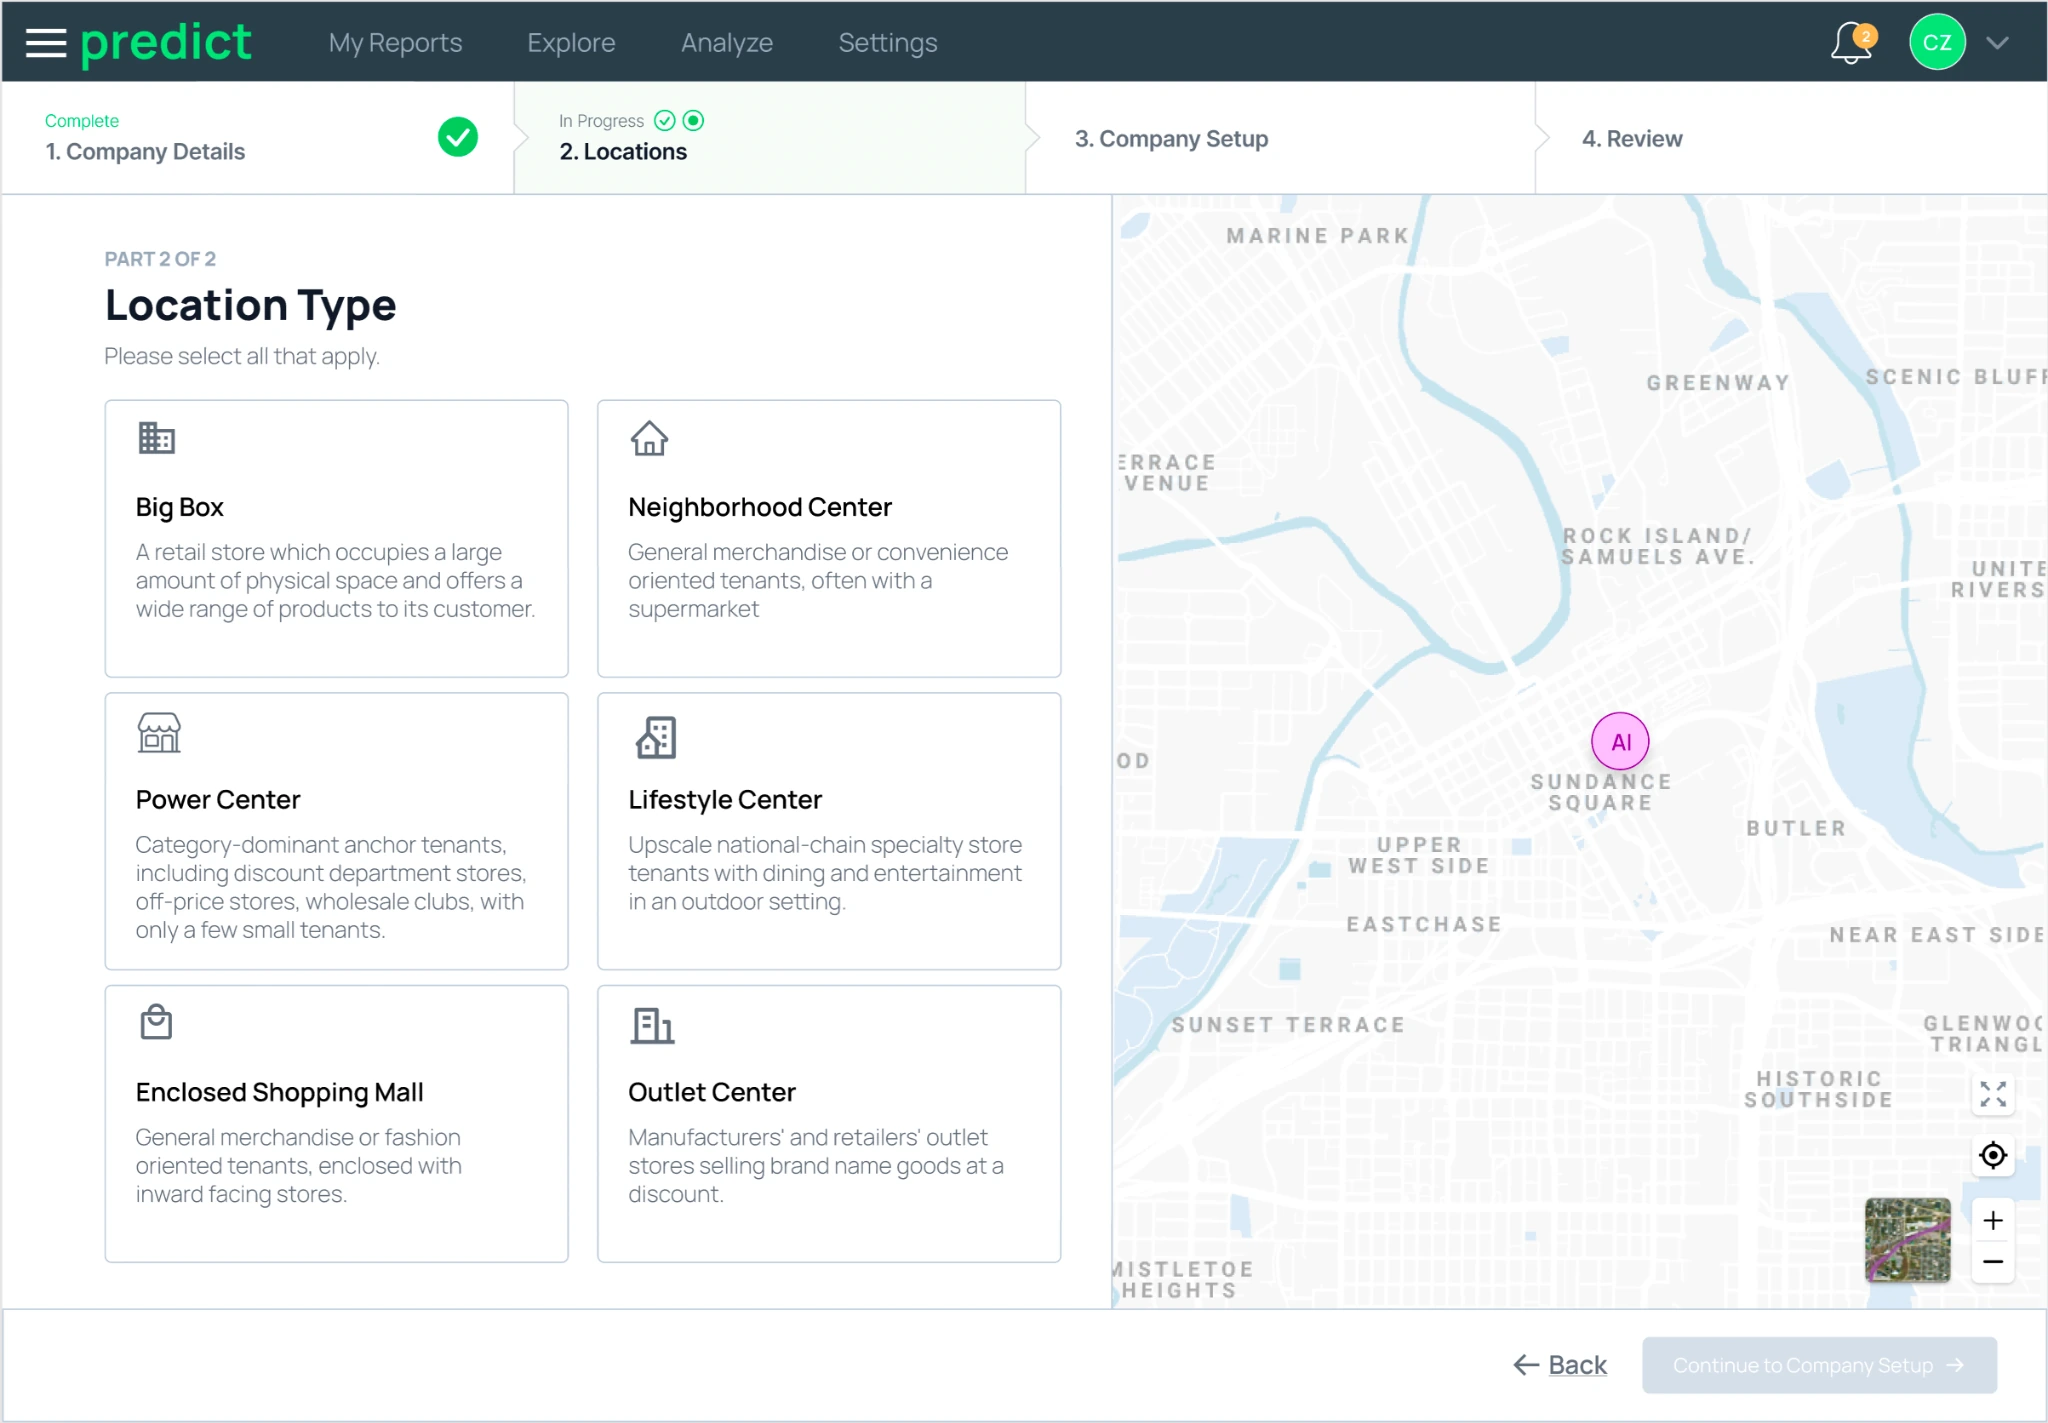Click the first In Progress checked indicator
Viewport: 2048px width, 1423px height.
pos(665,121)
